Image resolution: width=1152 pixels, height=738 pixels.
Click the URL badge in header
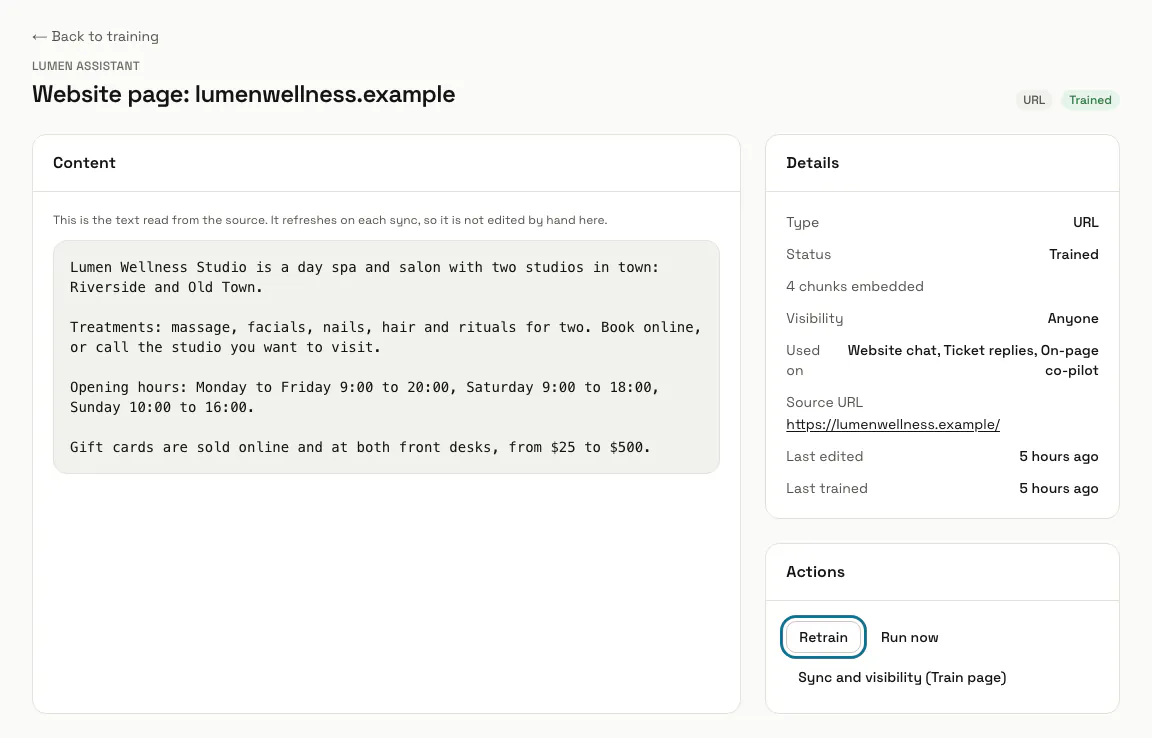click(1034, 100)
